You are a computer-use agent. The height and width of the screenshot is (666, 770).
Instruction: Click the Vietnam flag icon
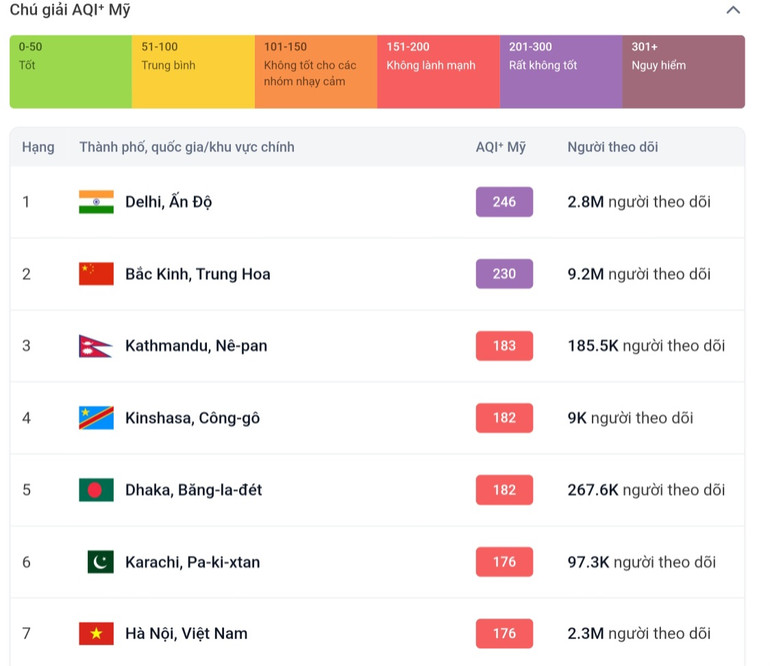[x=96, y=633]
